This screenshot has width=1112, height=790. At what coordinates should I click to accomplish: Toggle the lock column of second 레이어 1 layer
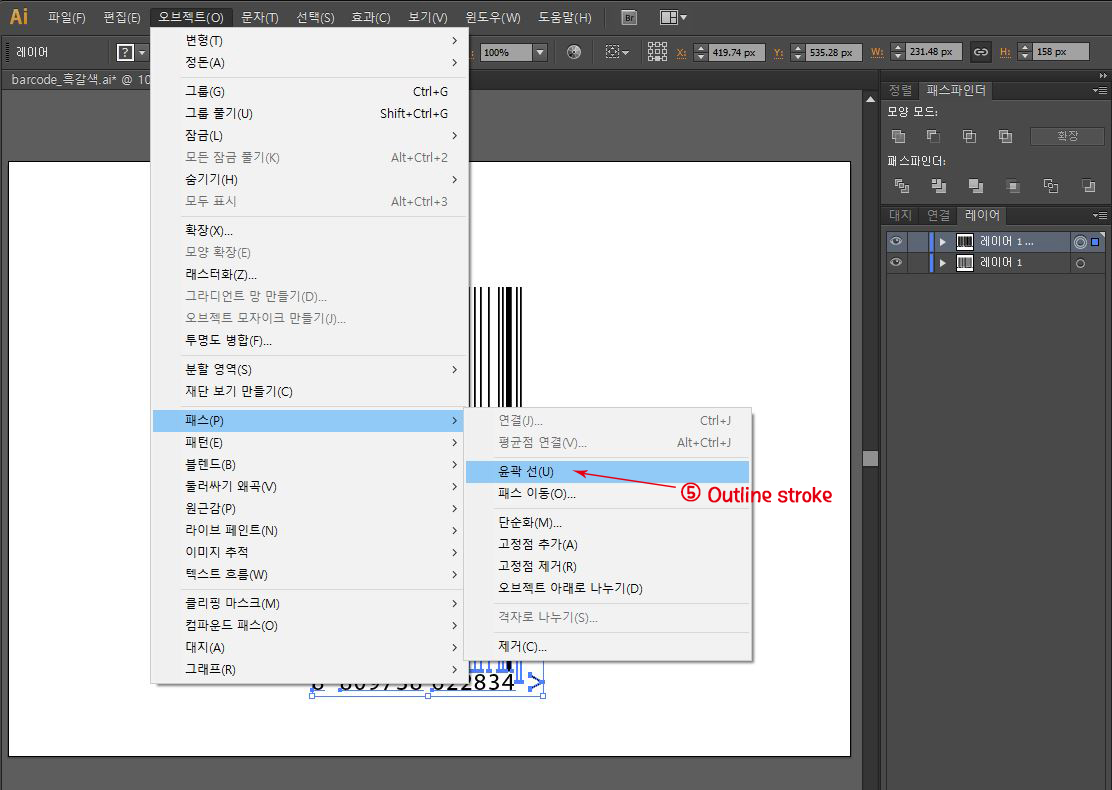pyautogui.click(x=918, y=262)
